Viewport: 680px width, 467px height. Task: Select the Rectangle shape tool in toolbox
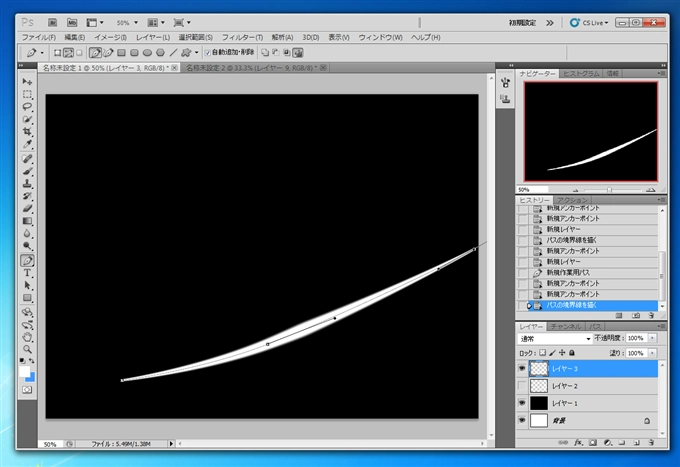(x=27, y=298)
